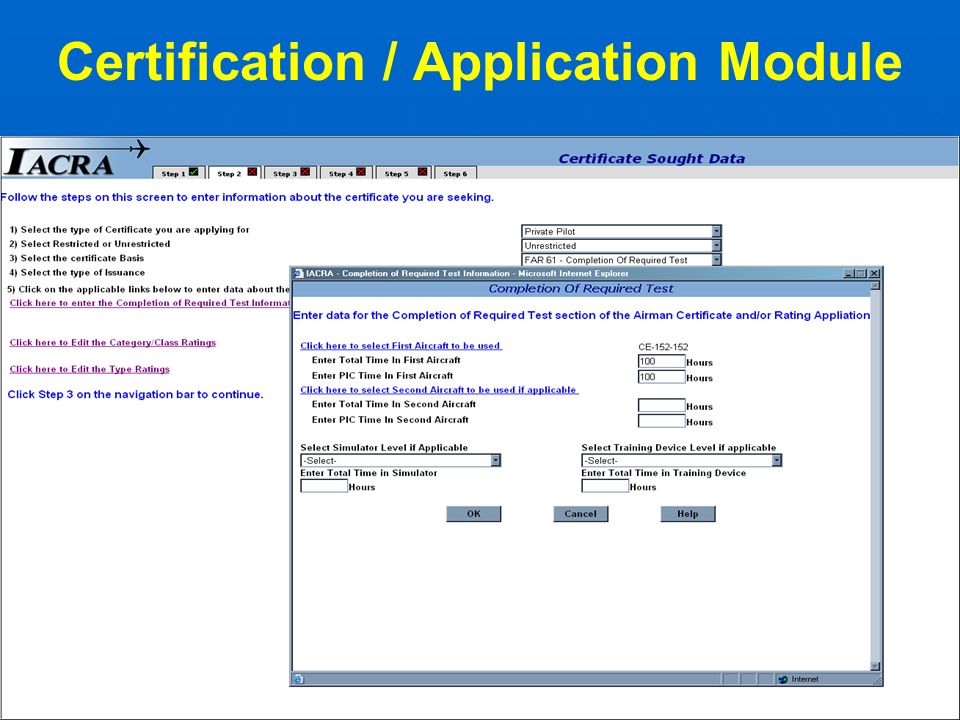Click the Internet zone globe icon
Image resolution: width=960 pixels, height=720 pixels.
point(782,679)
